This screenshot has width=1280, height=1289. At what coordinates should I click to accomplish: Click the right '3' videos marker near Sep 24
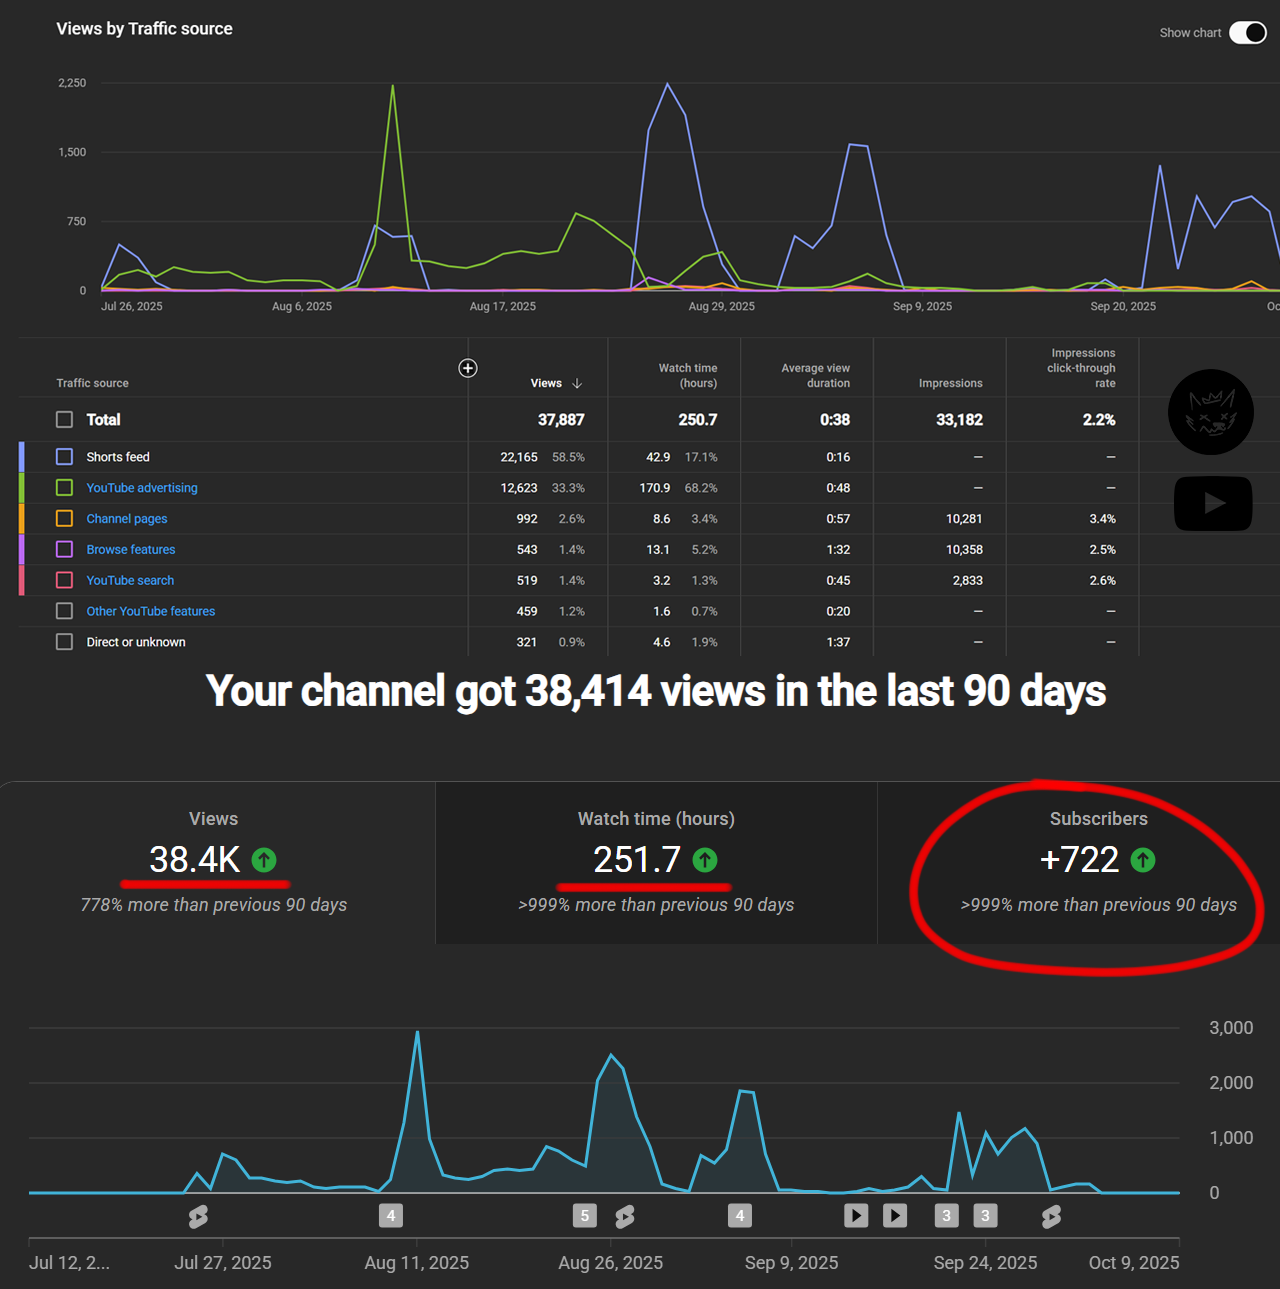985,1216
